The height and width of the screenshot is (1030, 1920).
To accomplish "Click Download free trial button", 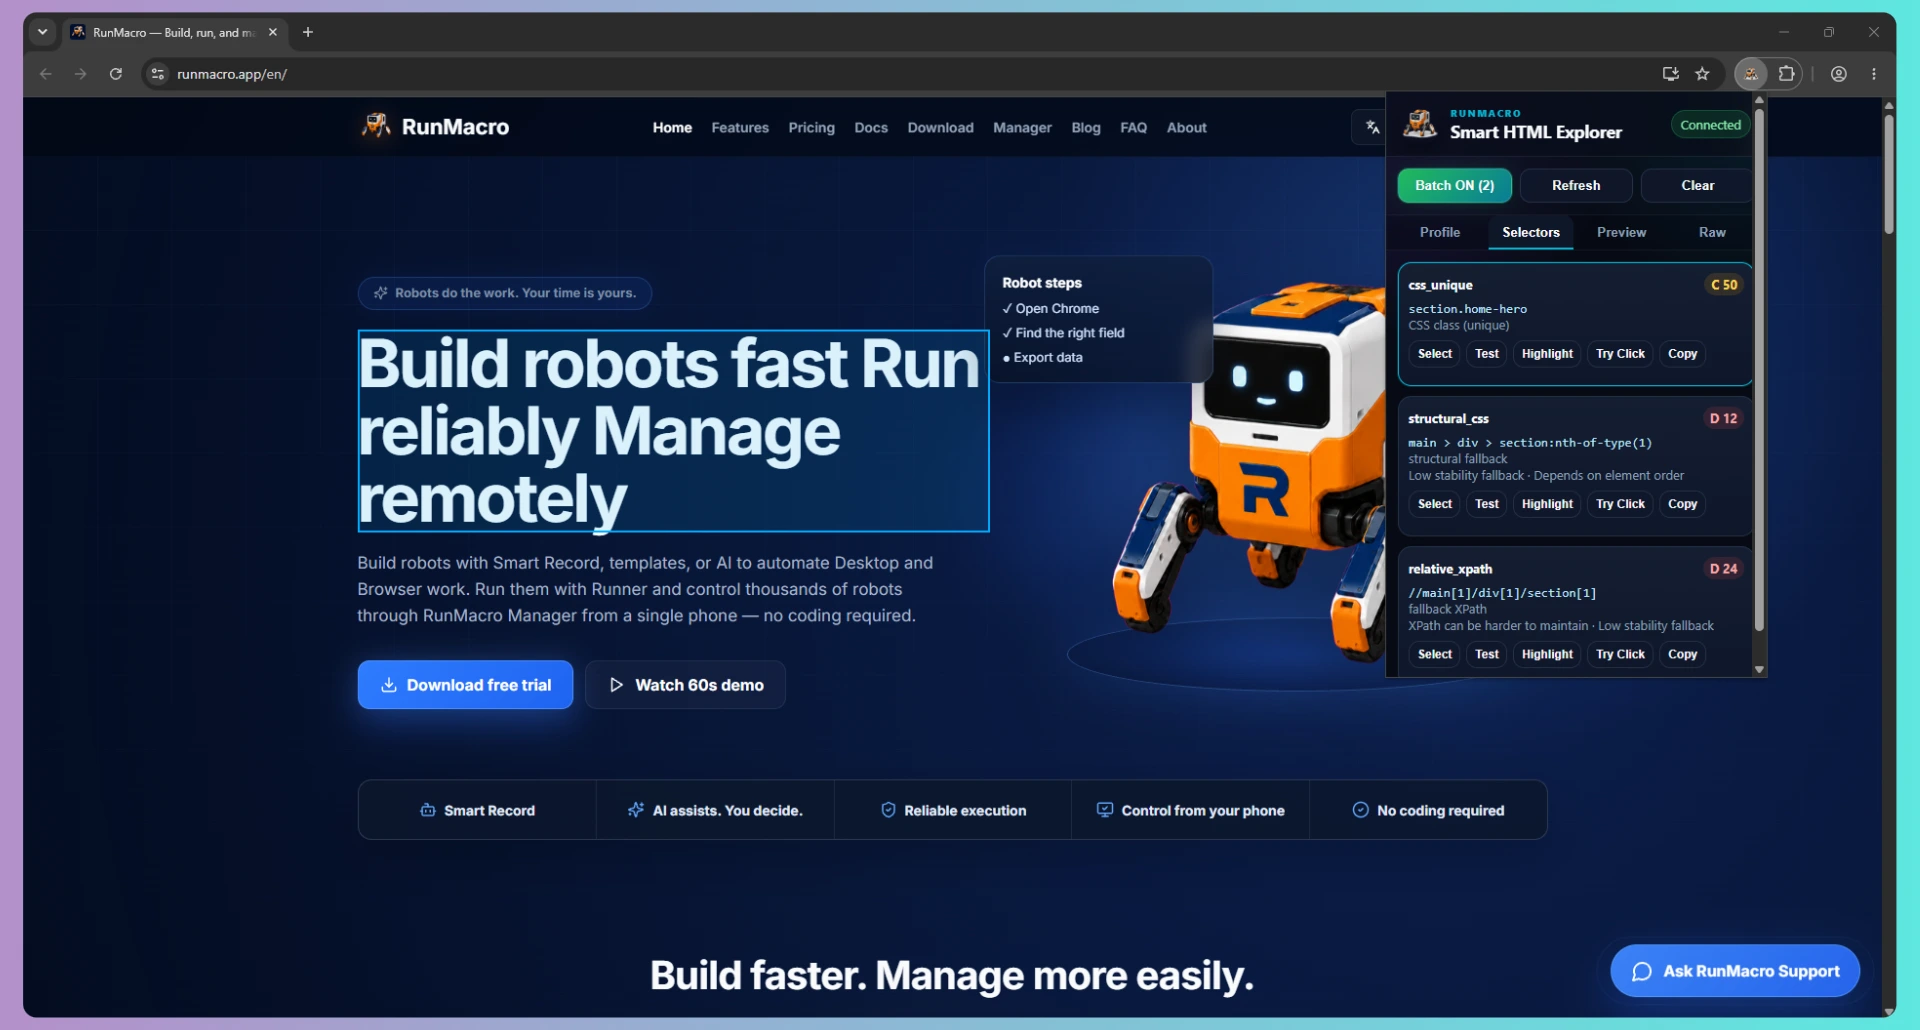I will point(465,685).
